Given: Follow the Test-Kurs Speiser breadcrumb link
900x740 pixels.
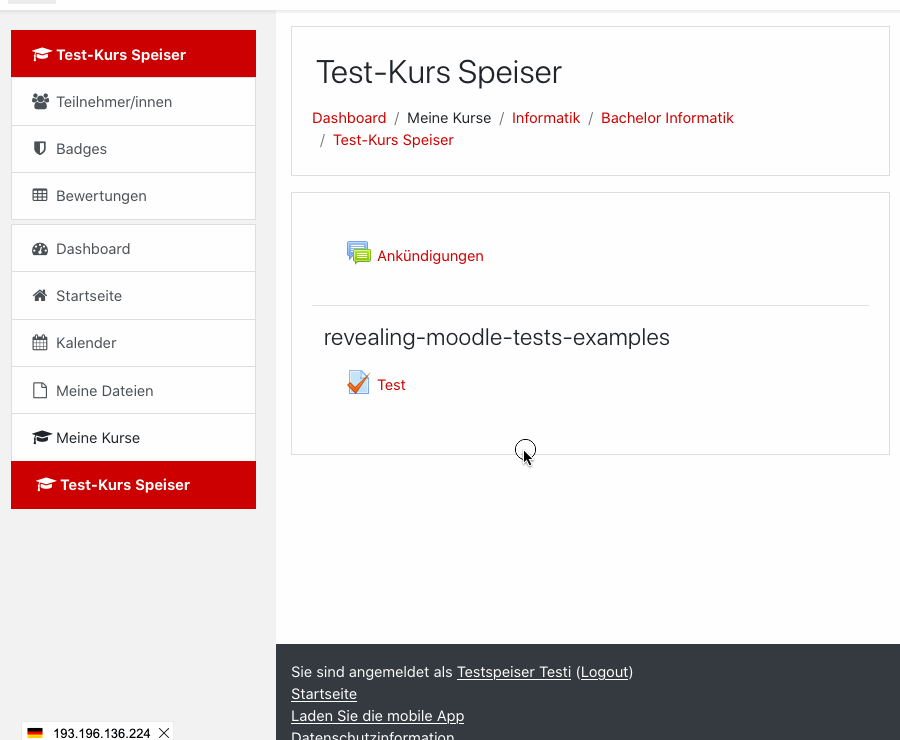Looking at the screenshot, I should [393, 140].
